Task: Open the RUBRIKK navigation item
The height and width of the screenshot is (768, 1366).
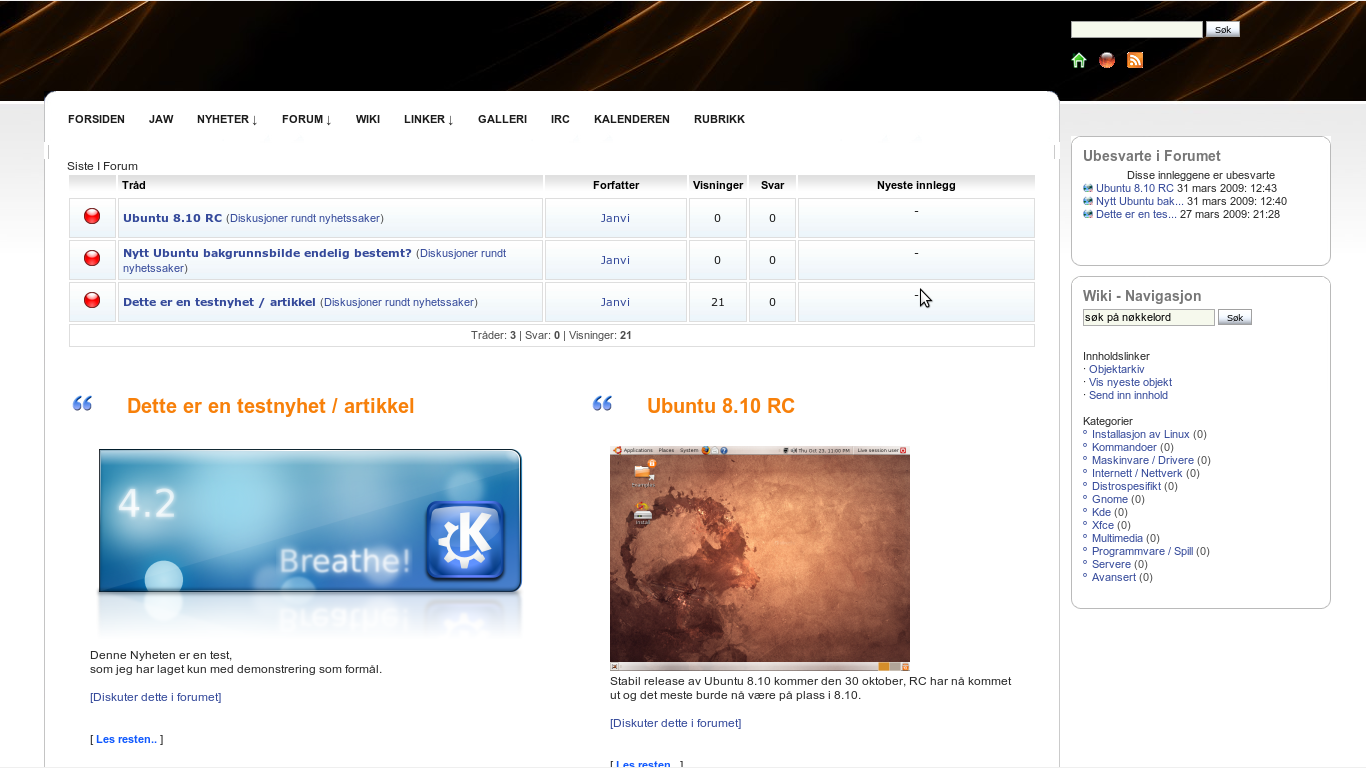Action: coord(719,119)
